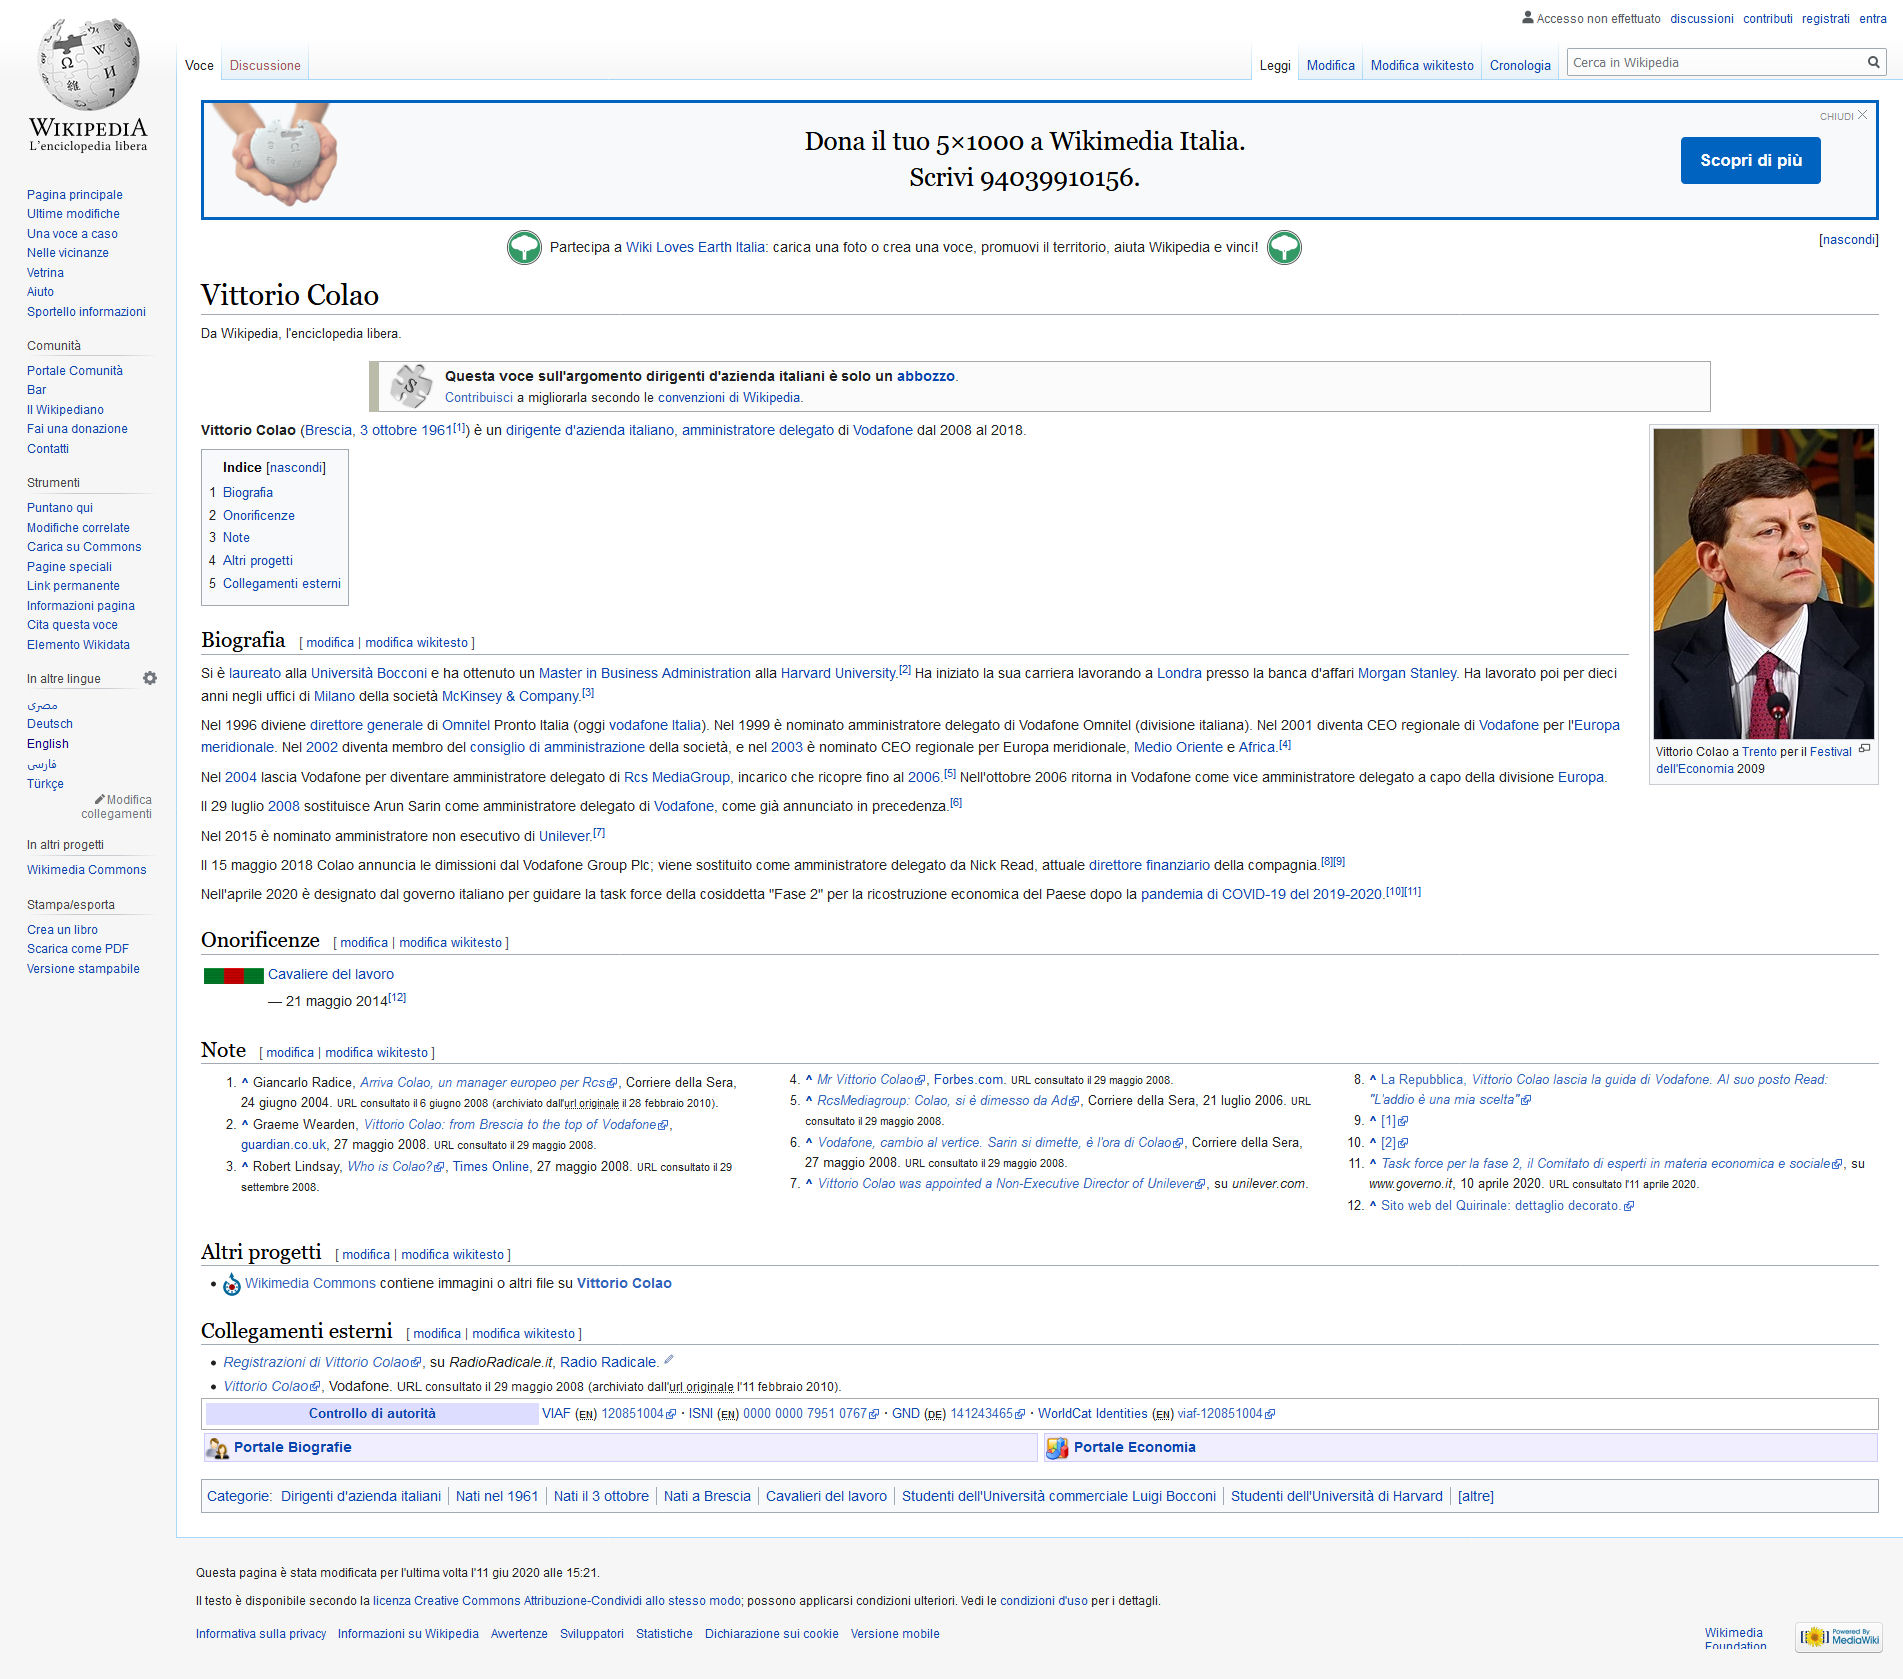Expand hidden categories via altre link
This screenshot has width=1903, height=1679.
pos(1475,1496)
